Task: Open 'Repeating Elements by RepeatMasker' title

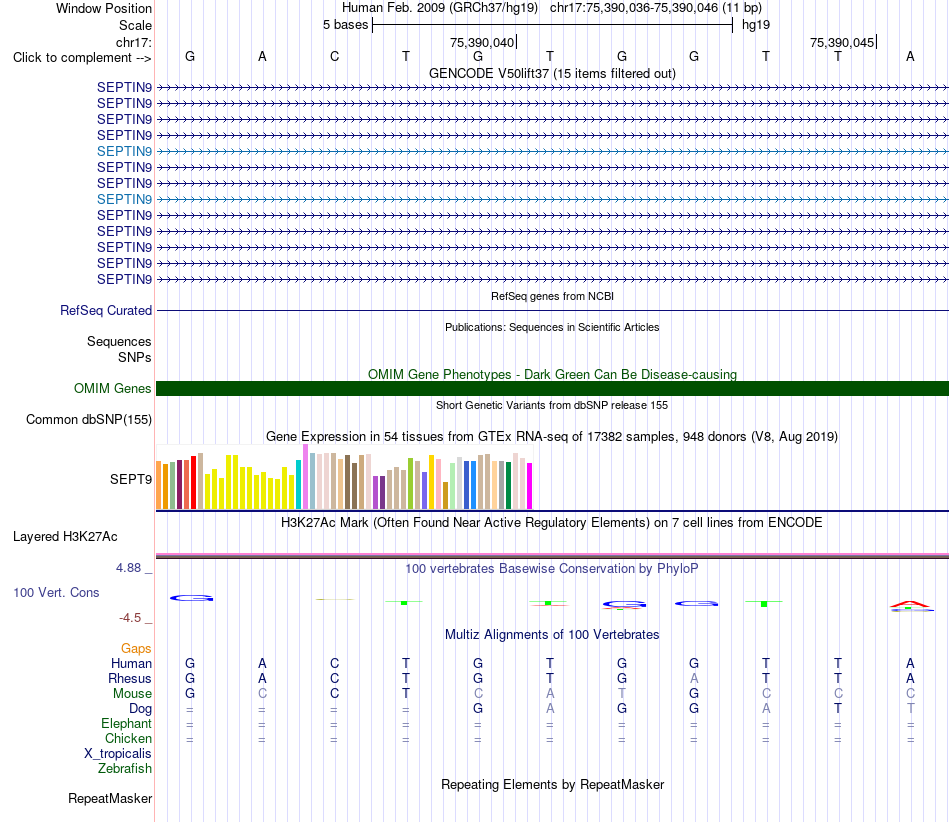Action: point(552,784)
